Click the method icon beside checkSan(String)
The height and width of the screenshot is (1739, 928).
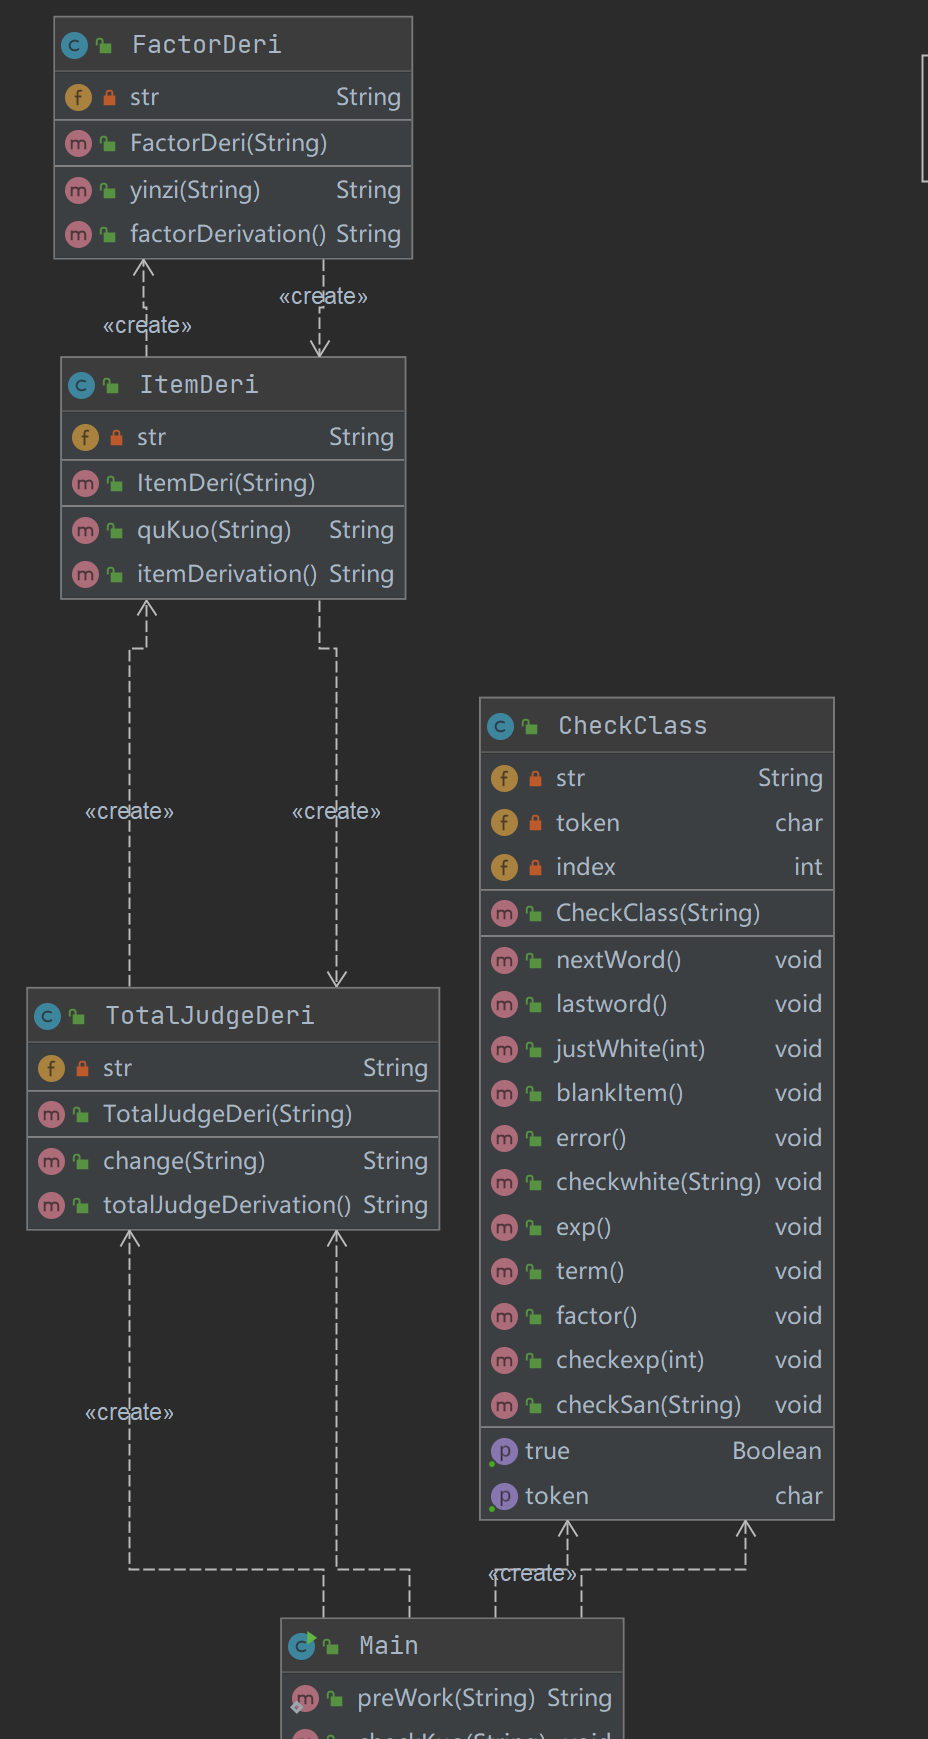[504, 1405]
